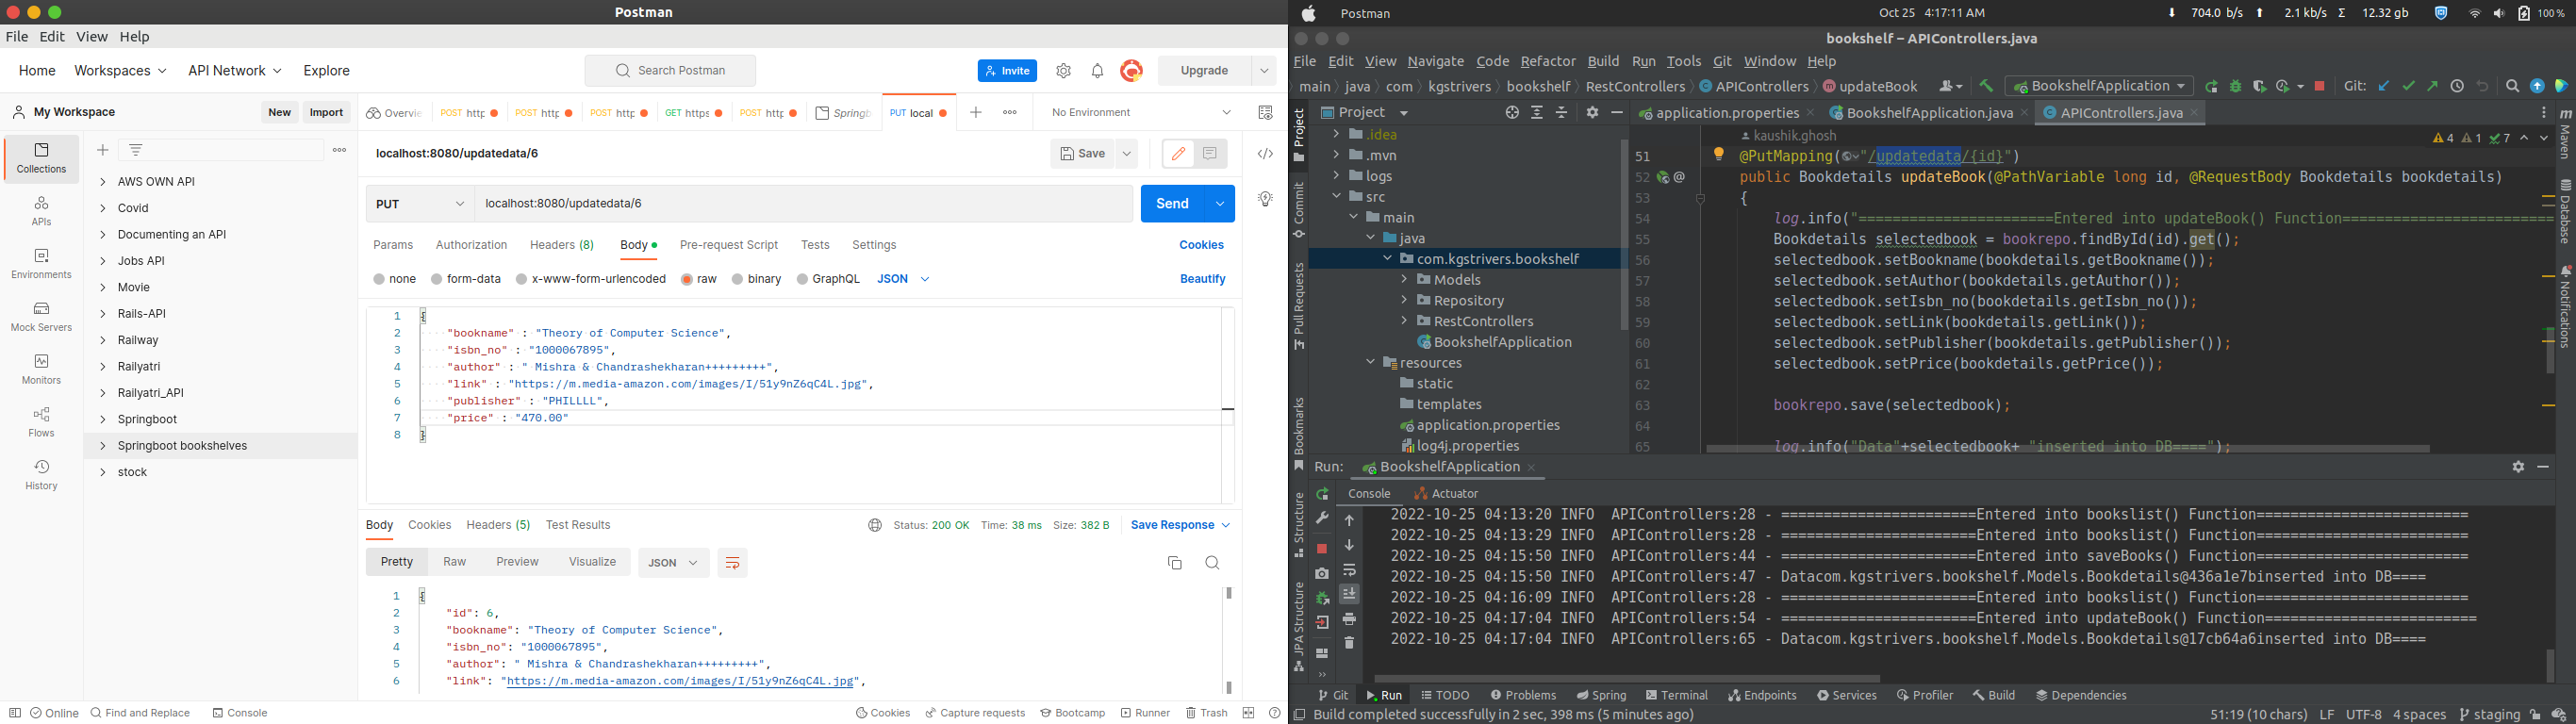Copy the Postman response body
2576x724 pixels.
click(1175, 563)
